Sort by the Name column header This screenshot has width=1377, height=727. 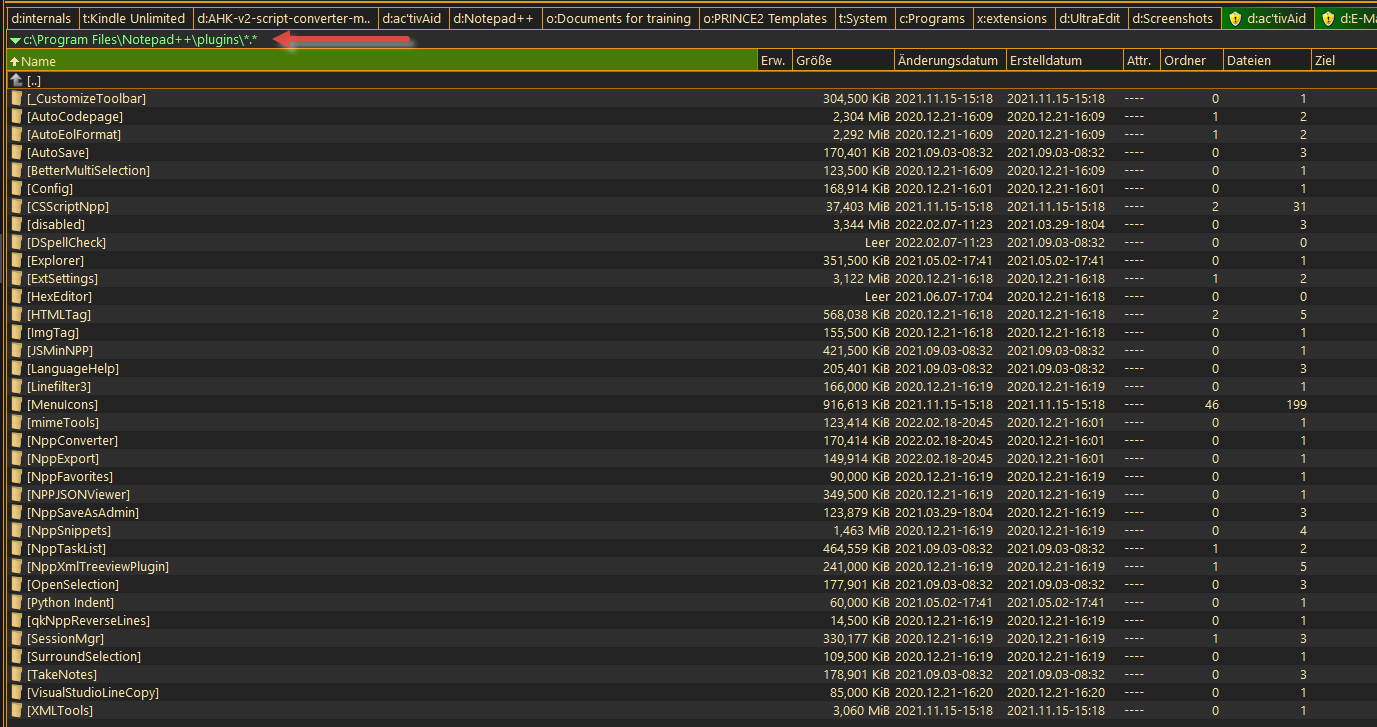click(x=382, y=61)
